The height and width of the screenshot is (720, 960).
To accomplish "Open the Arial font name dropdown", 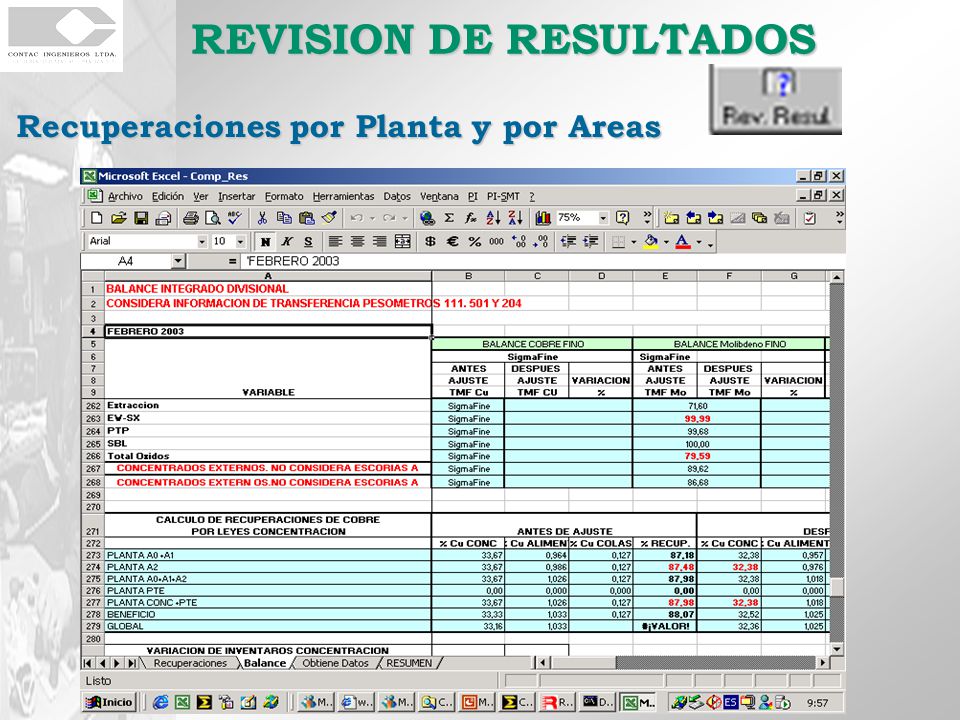I will pos(201,241).
